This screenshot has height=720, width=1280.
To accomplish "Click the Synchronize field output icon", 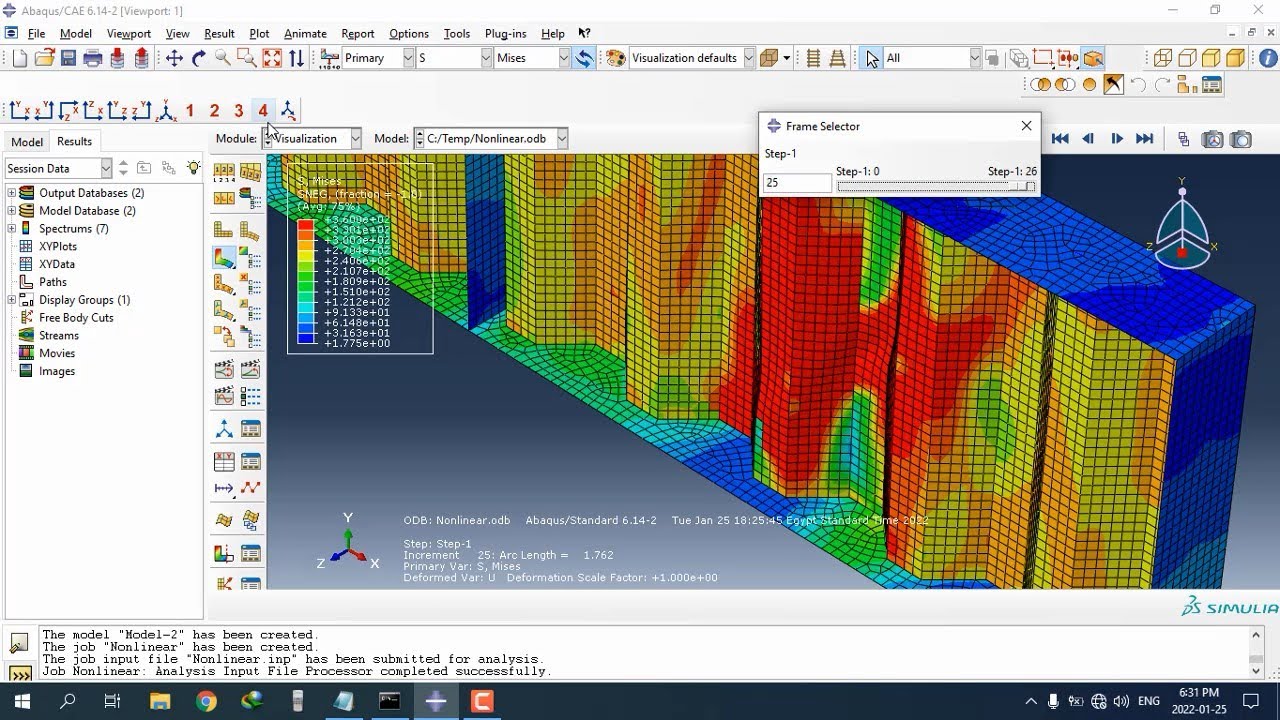I will [584, 58].
